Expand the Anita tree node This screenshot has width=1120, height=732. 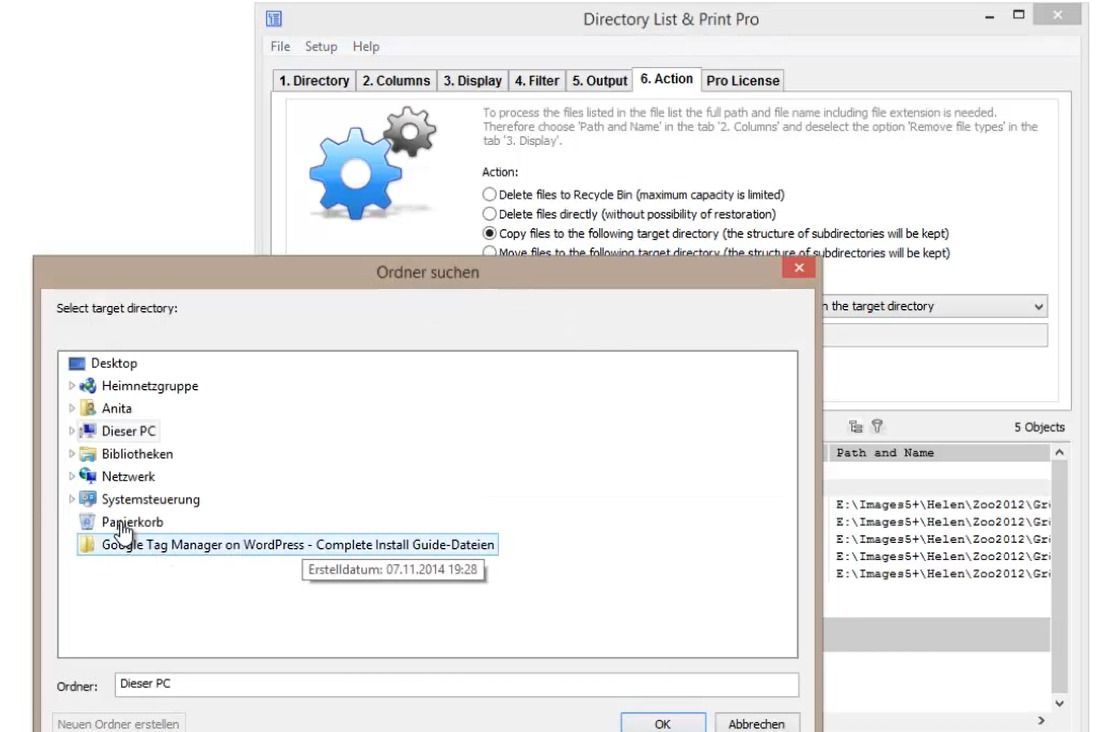71,408
